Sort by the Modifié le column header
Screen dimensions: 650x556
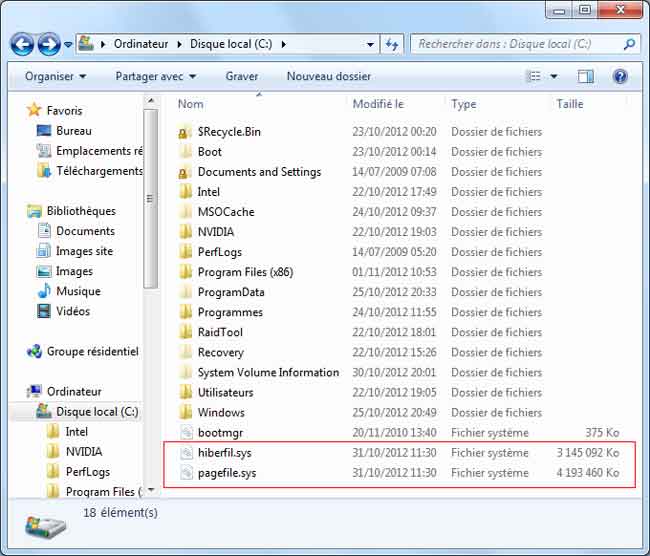click(378, 104)
